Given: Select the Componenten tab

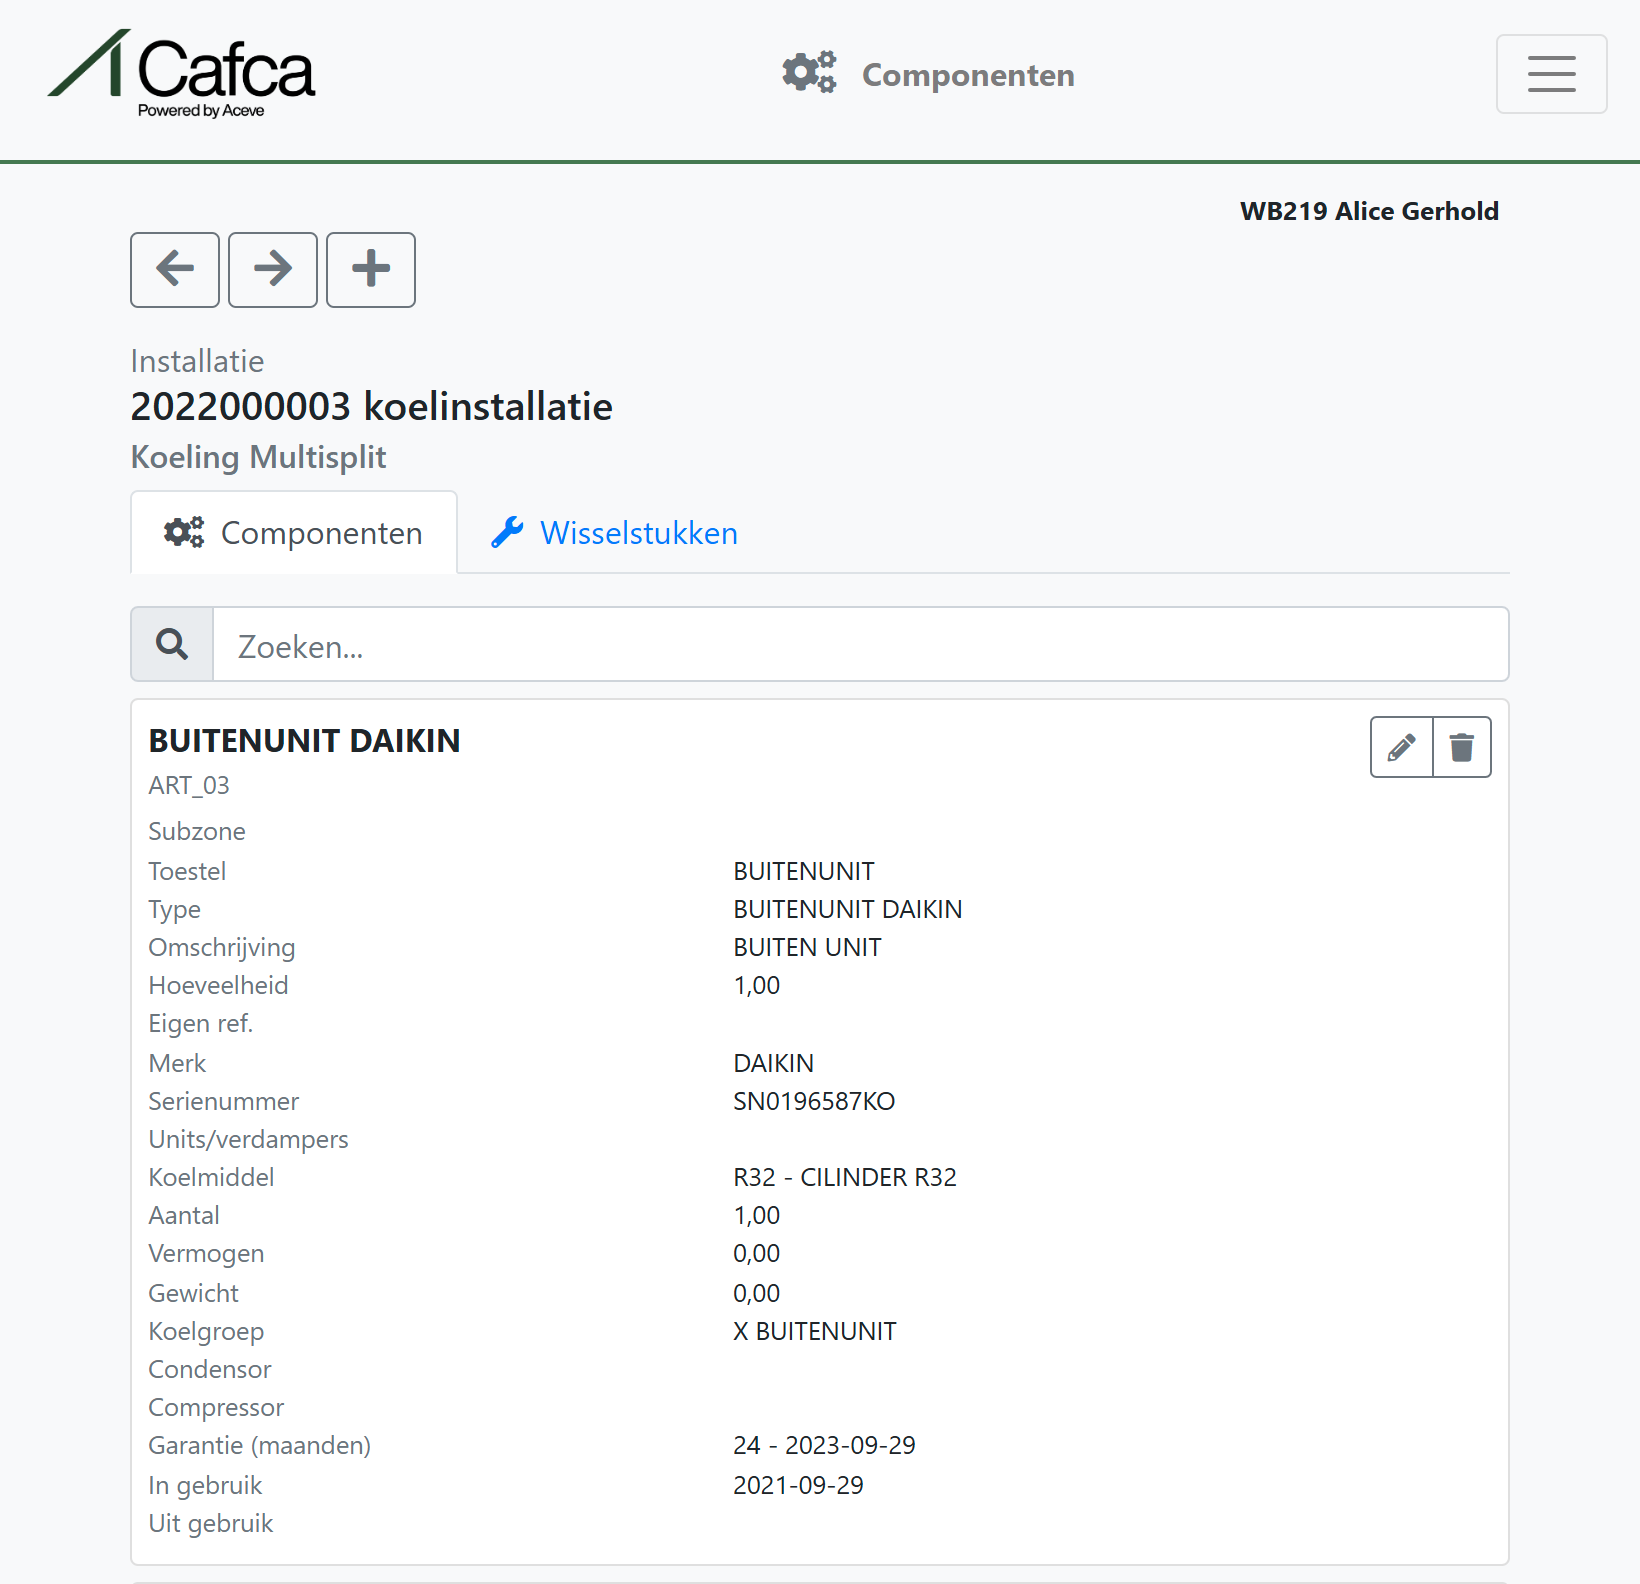Looking at the screenshot, I should (294, 532).
